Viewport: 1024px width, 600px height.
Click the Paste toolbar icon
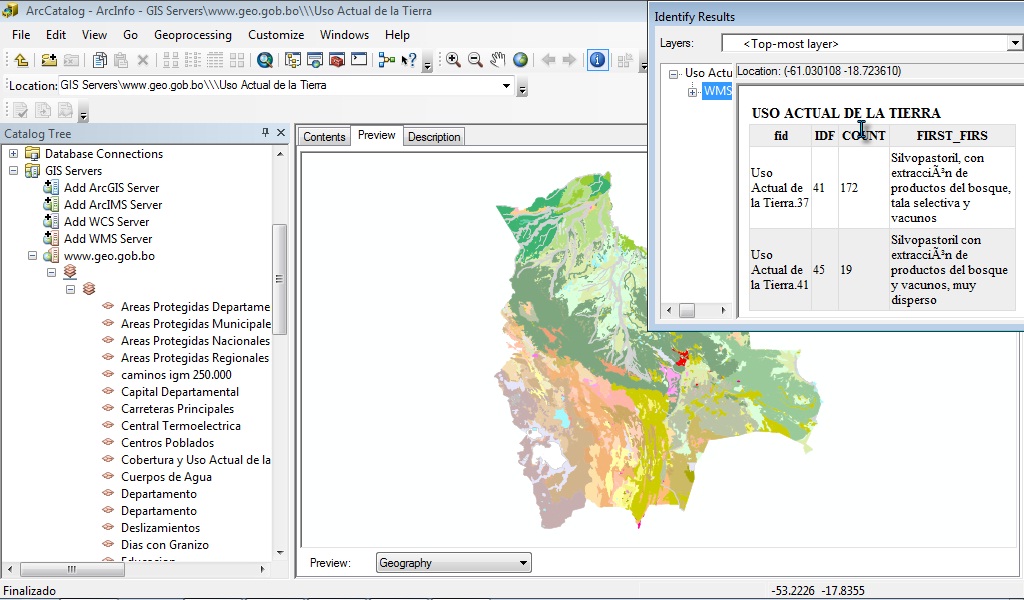(121, 60)
